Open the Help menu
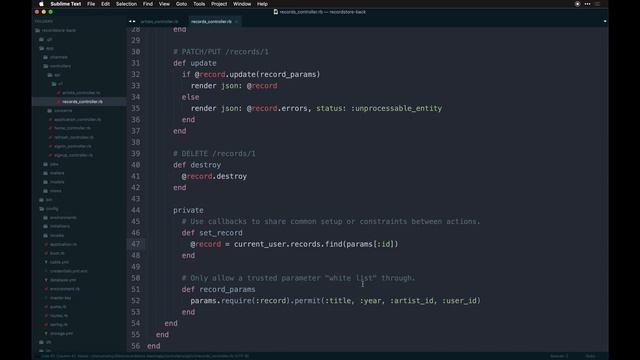The width and height of the screenshot is (640, 360). pos(262,4)
